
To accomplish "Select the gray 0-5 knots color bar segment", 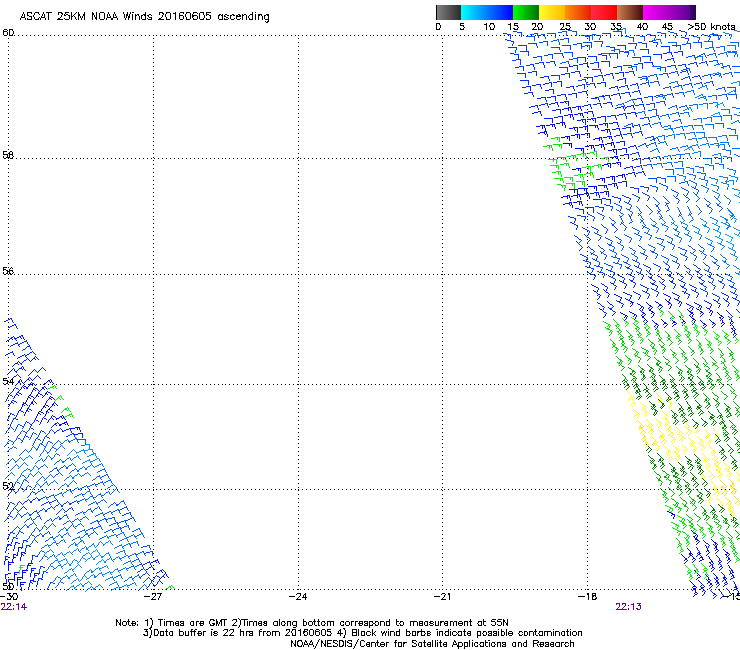I will (448, 12).
